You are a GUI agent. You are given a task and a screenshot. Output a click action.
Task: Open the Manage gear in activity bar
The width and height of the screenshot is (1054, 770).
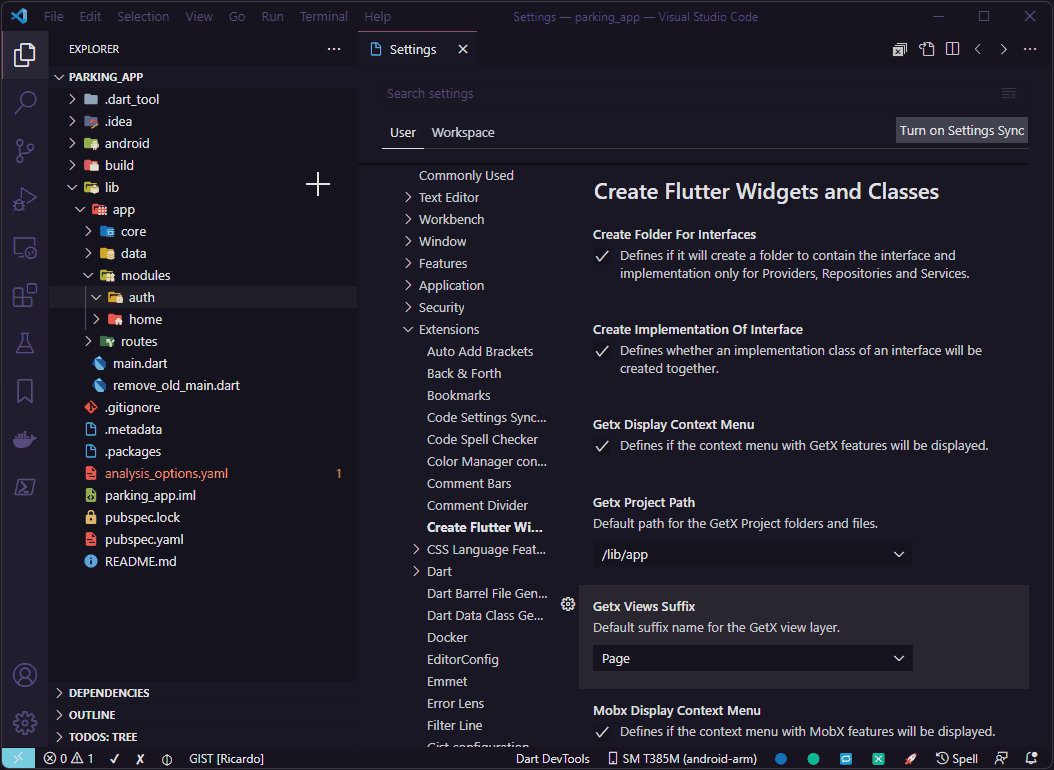click(25, 723)
